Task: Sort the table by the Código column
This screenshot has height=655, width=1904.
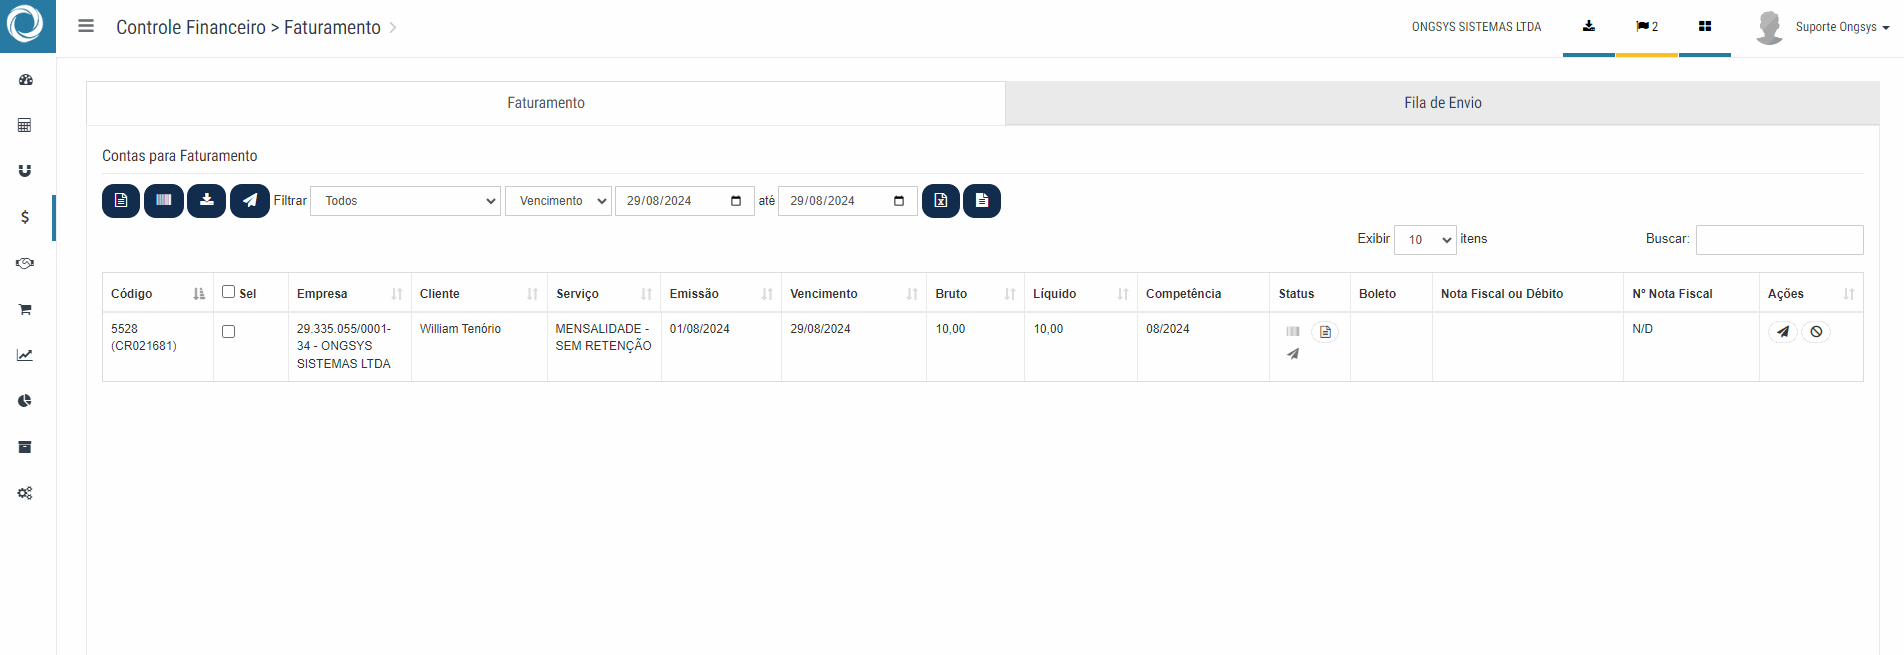Action: click(158, 293)
